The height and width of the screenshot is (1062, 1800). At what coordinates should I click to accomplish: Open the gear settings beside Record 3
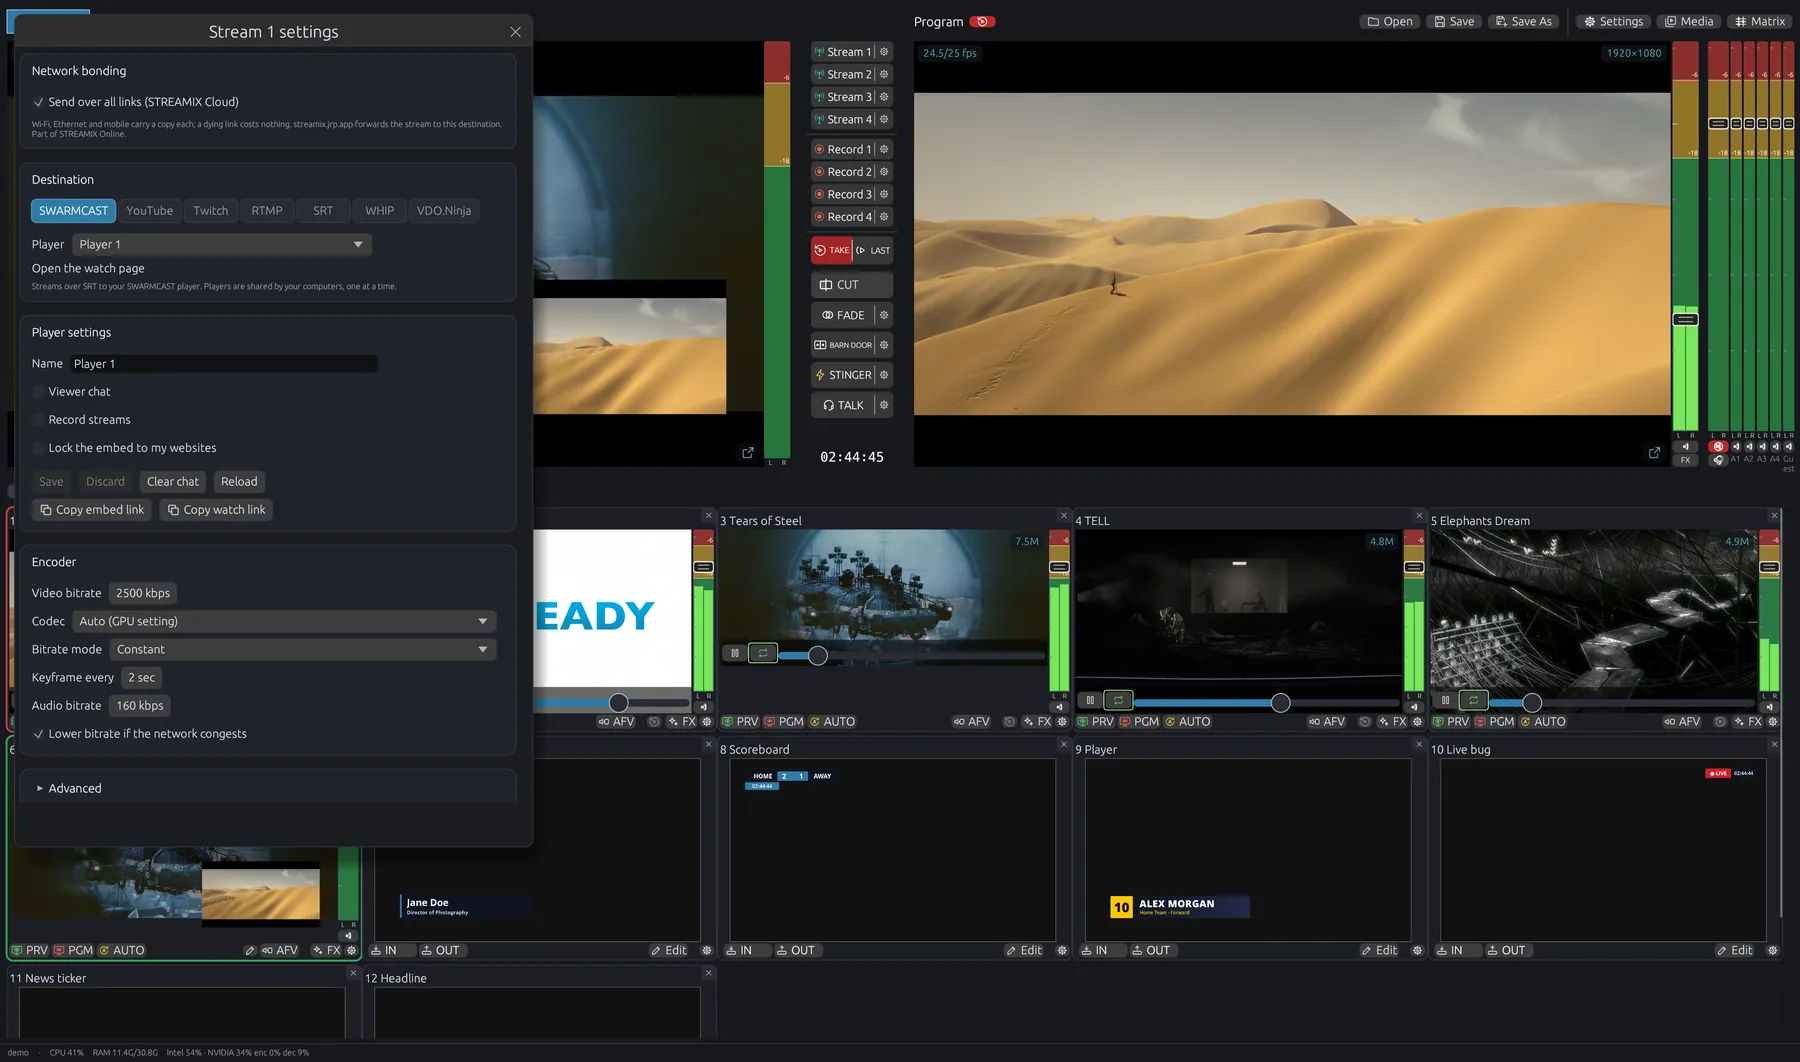[884, 194]
